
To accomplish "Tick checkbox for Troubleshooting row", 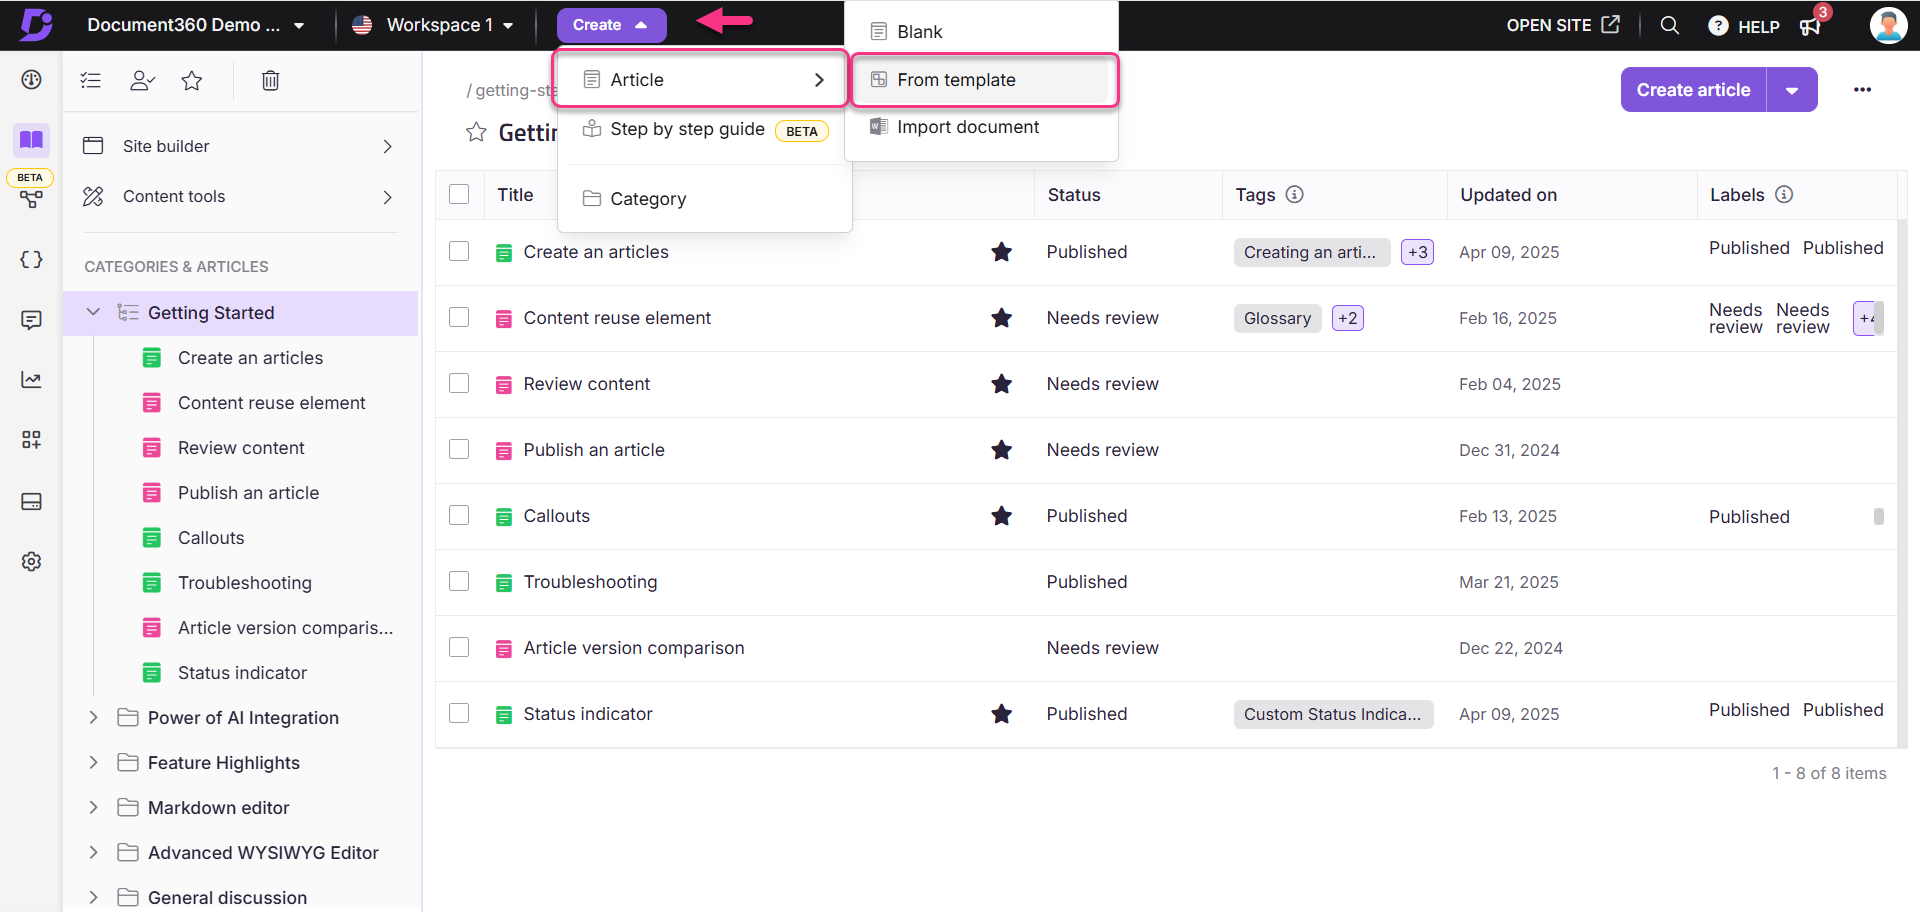I will coord(459,581).
